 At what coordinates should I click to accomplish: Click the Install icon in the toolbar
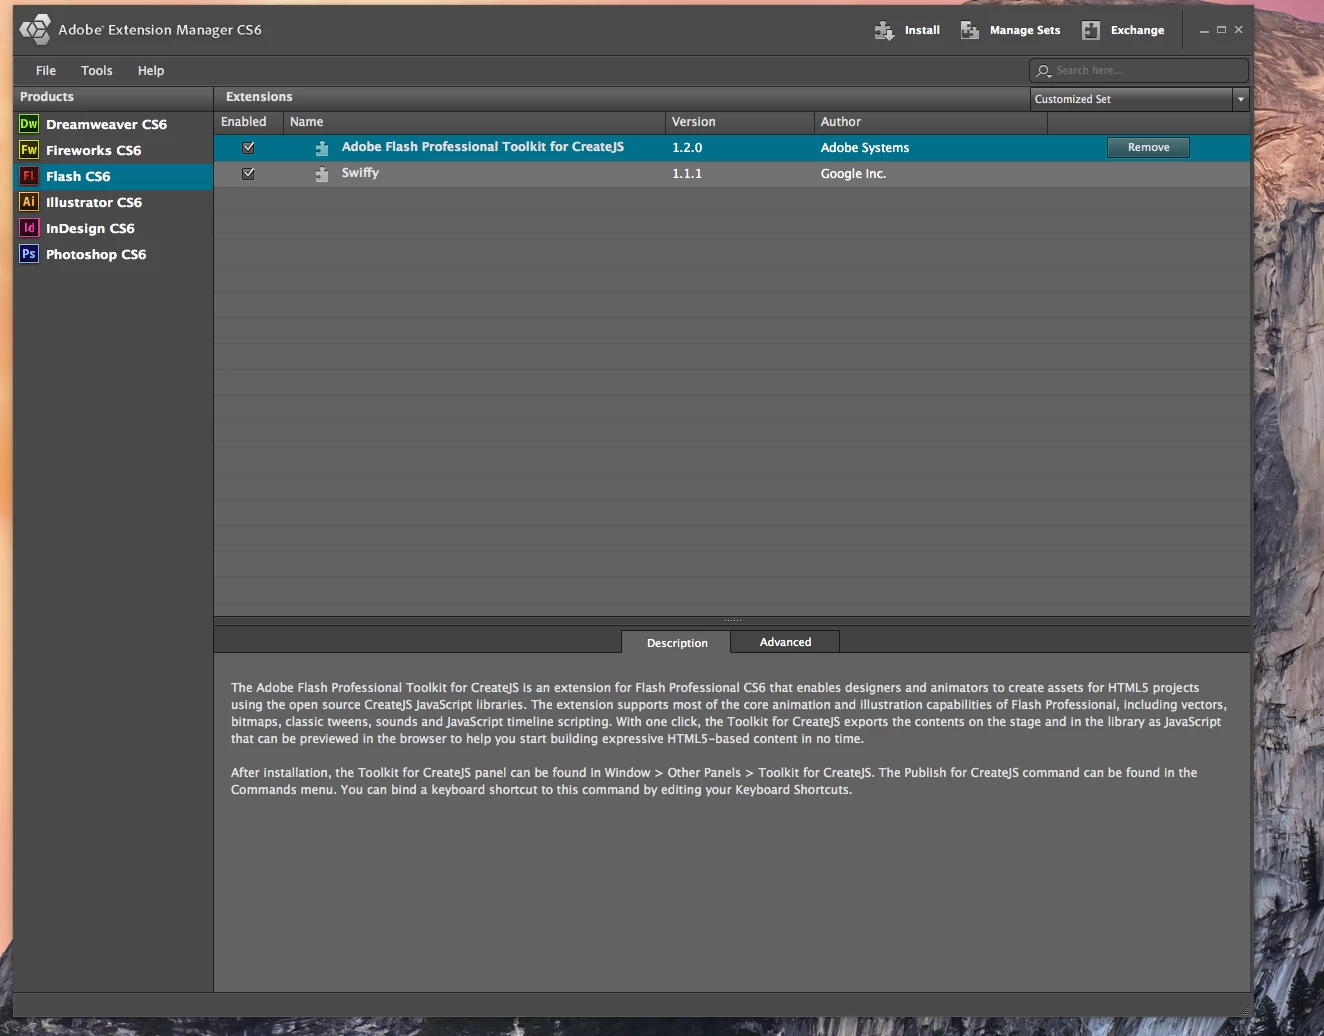[884, 31]
